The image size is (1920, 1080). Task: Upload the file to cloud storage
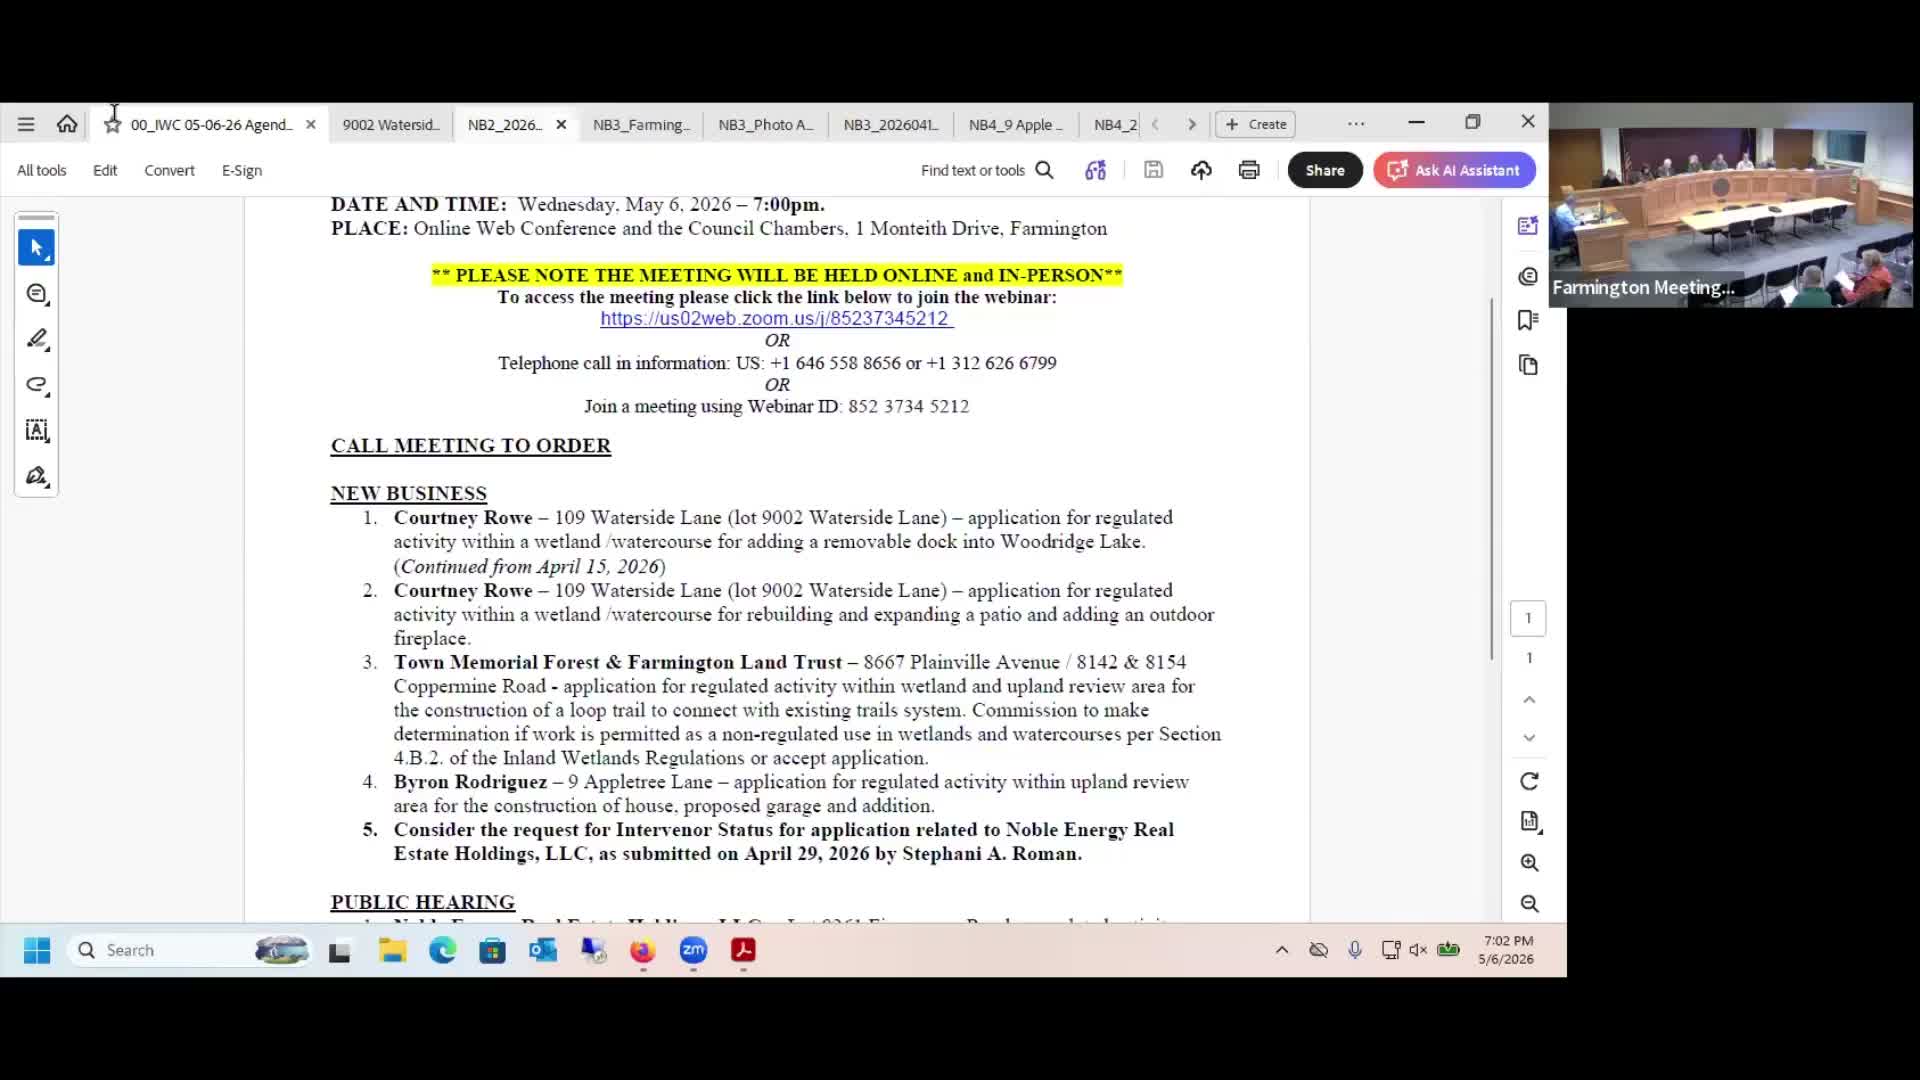pyautogui.click(x=1201, y=170)
